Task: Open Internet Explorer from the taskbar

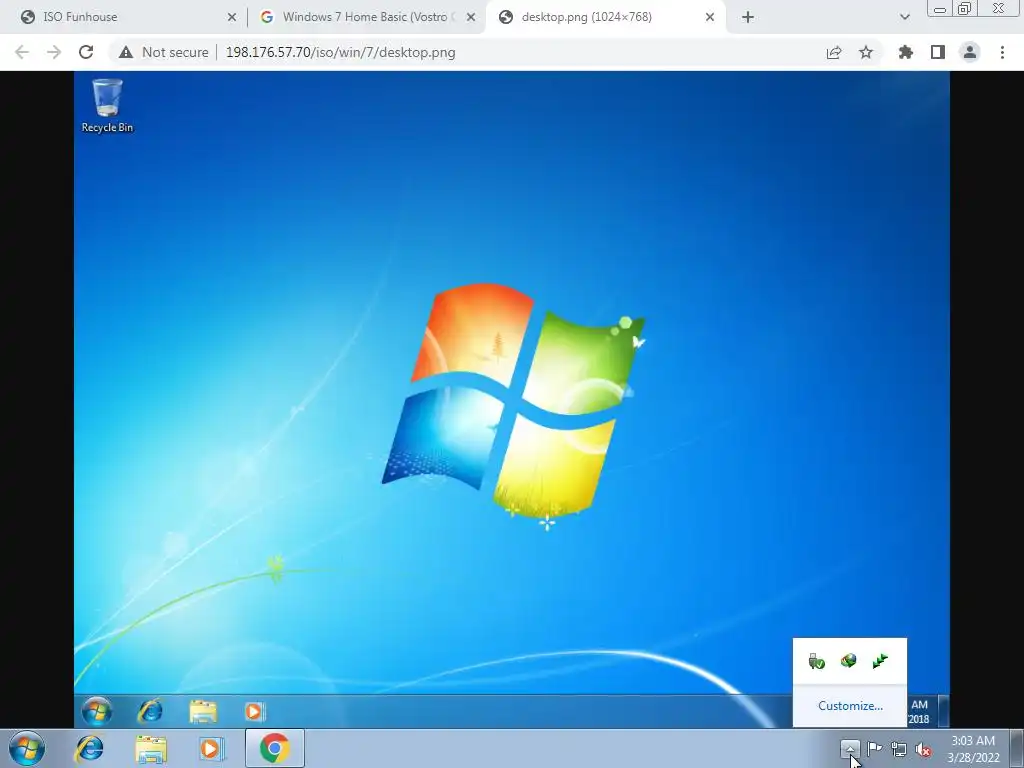Action: 89,748
